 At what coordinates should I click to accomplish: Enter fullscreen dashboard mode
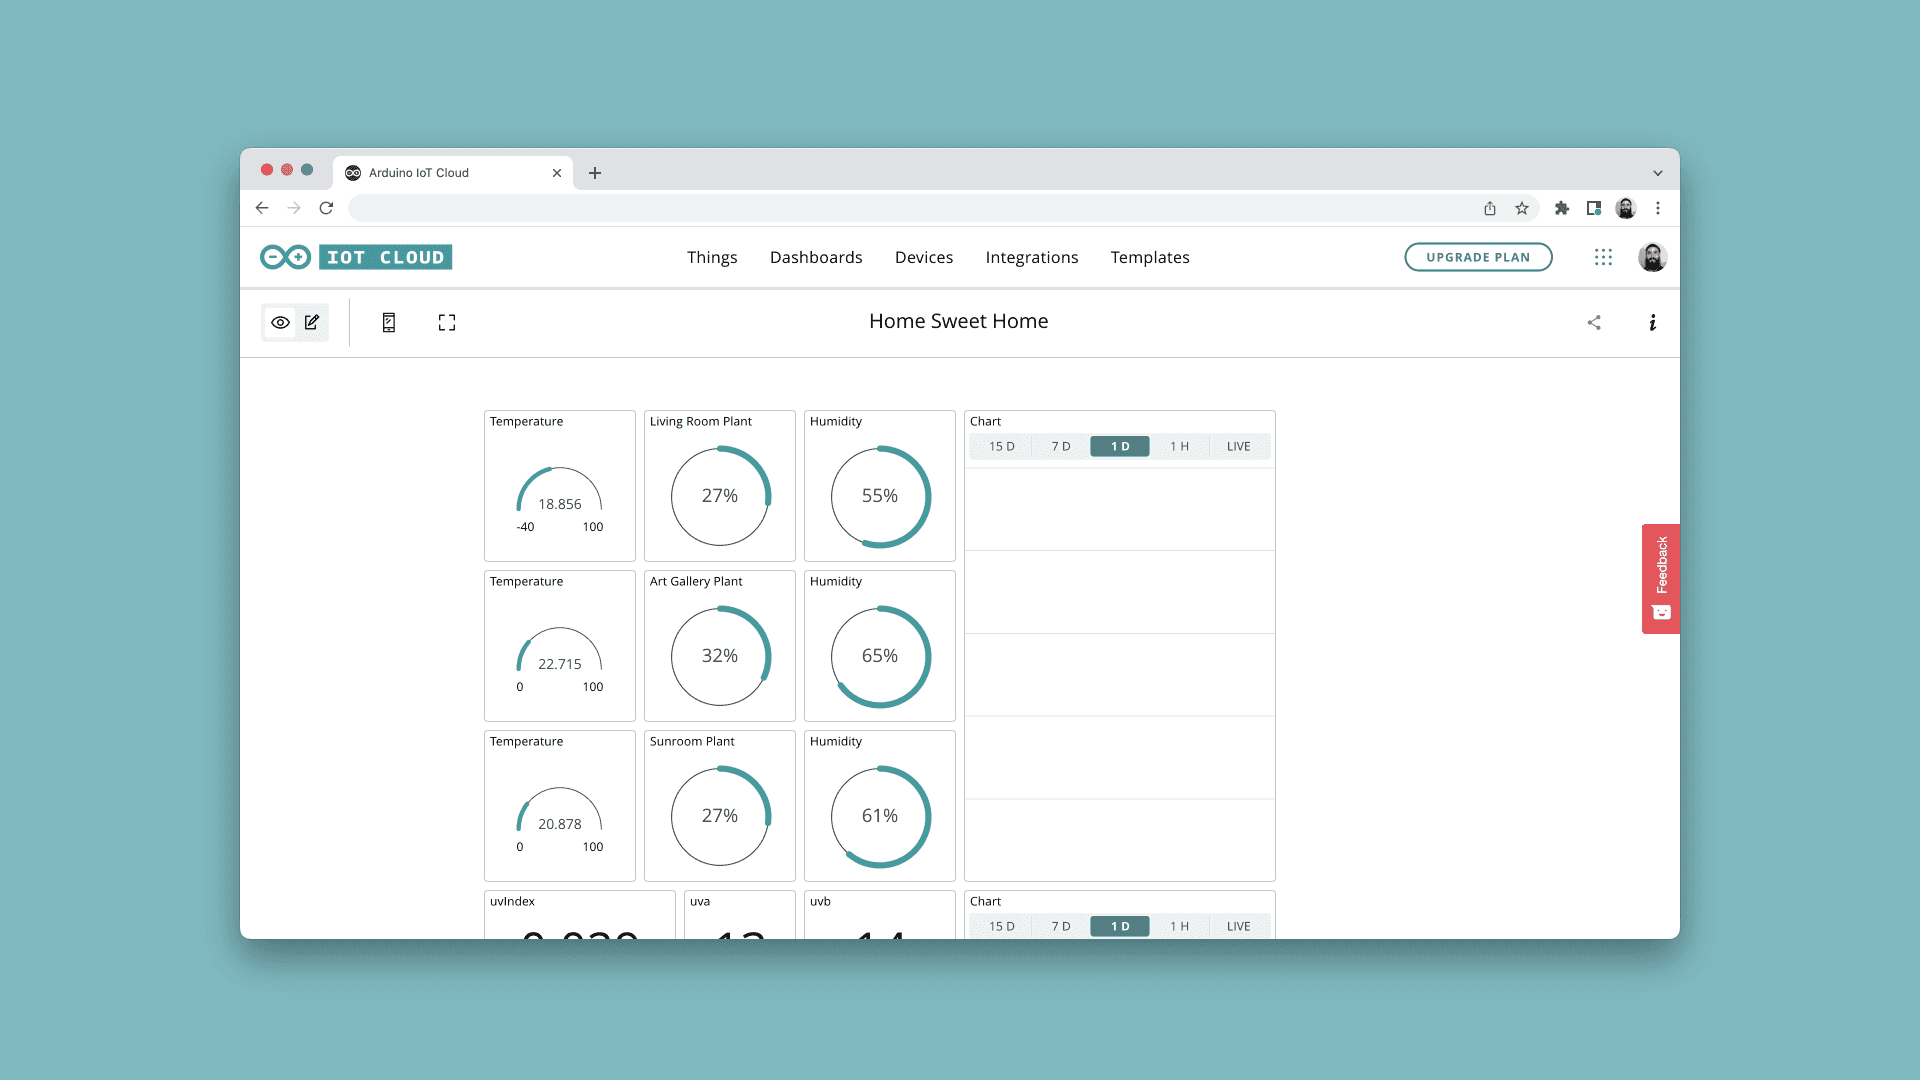tap(447, 322)
